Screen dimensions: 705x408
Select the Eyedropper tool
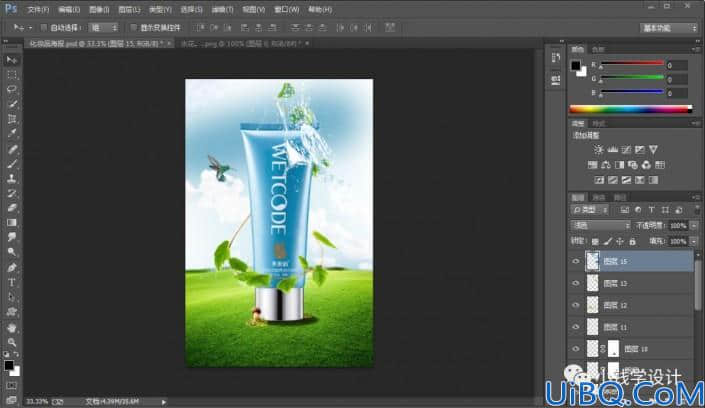click(x=12, y=134)
